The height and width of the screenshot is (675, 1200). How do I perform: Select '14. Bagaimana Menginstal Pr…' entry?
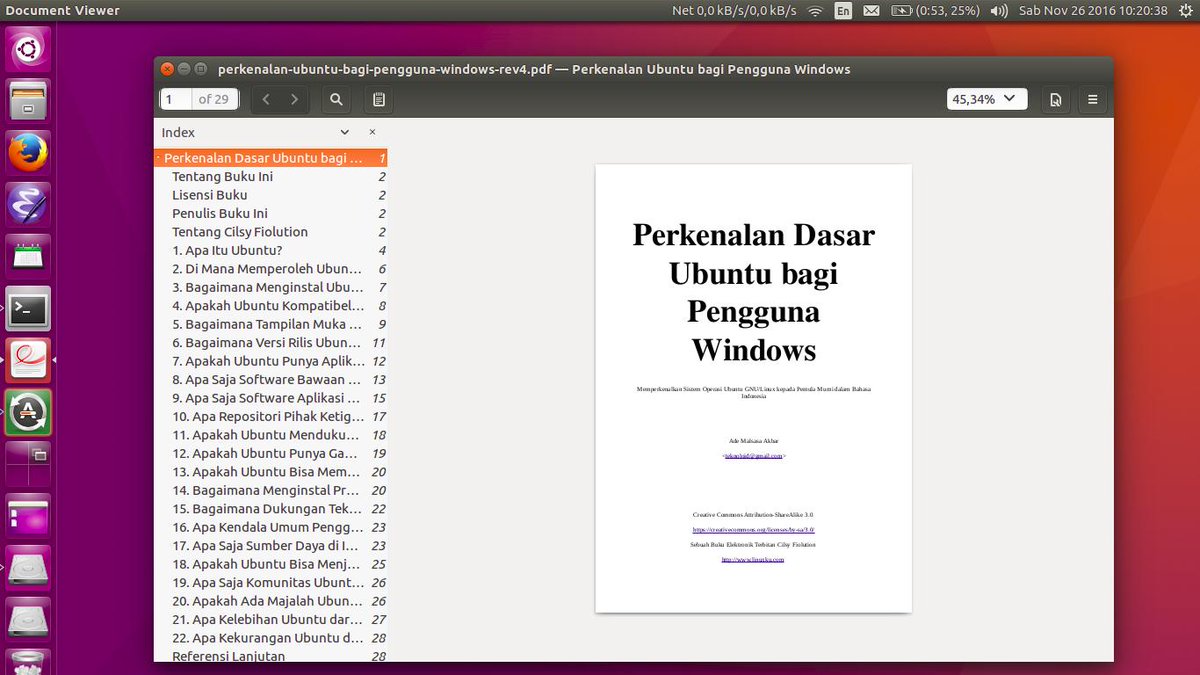tap(271, 491)
